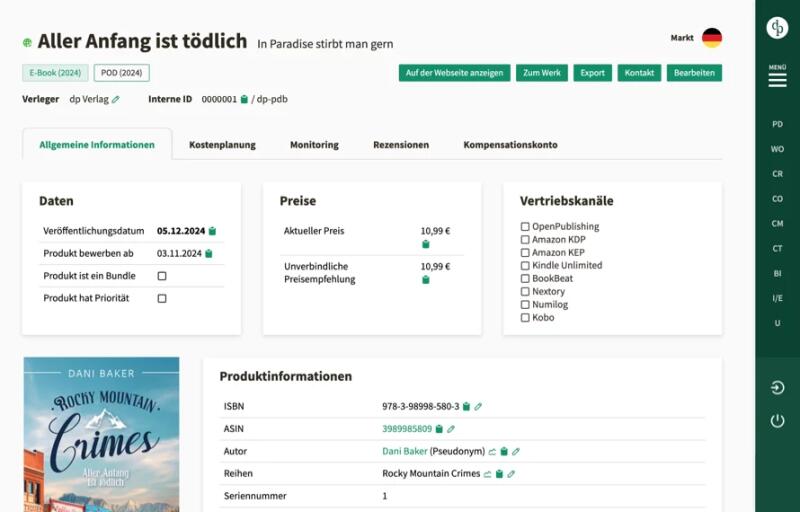Edit the ASIN pencil icon

[451, 429]
